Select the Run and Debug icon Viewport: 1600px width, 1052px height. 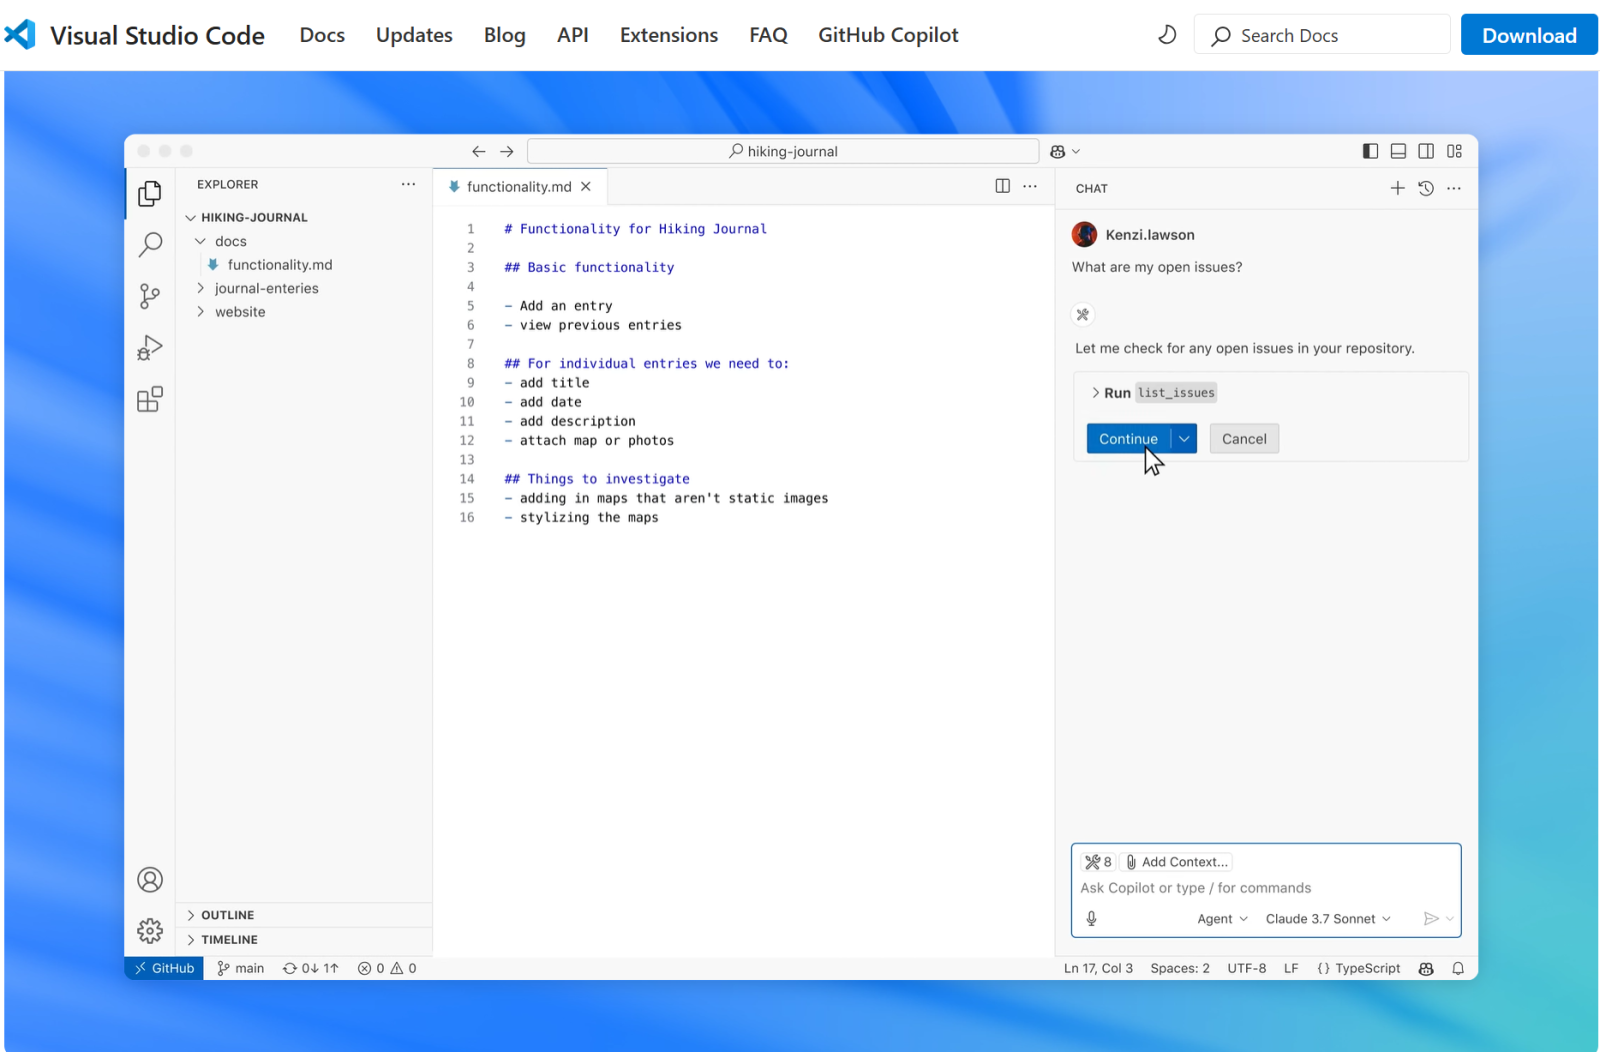click(149, 348)
